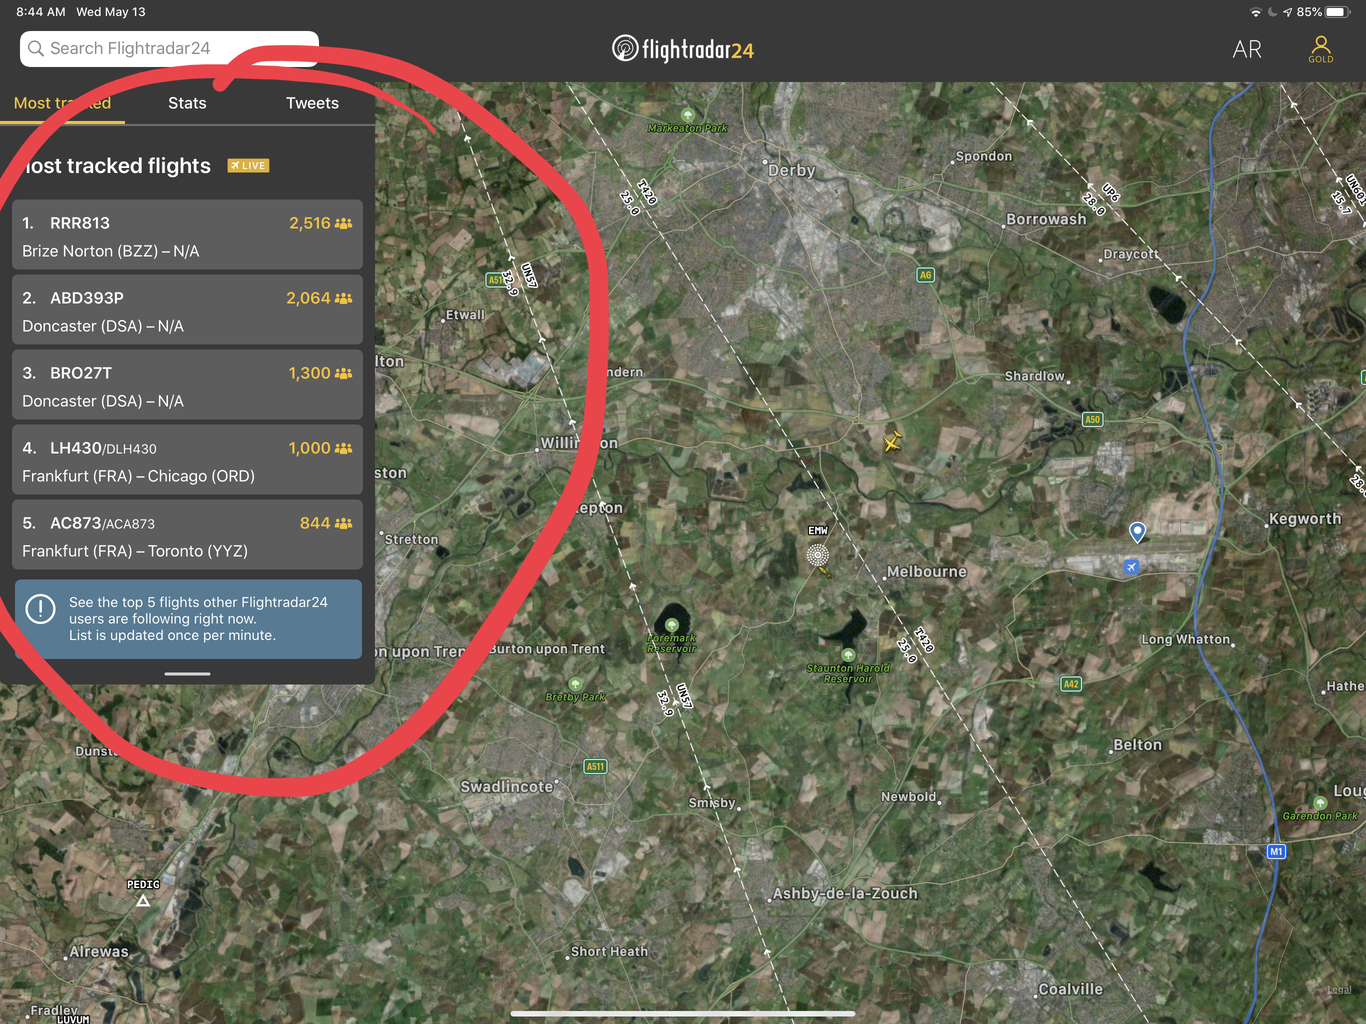Open the AC873 Frankfurt to Toronto flight
Viewport: 1366px width, 1024px height.
point(187,535)
